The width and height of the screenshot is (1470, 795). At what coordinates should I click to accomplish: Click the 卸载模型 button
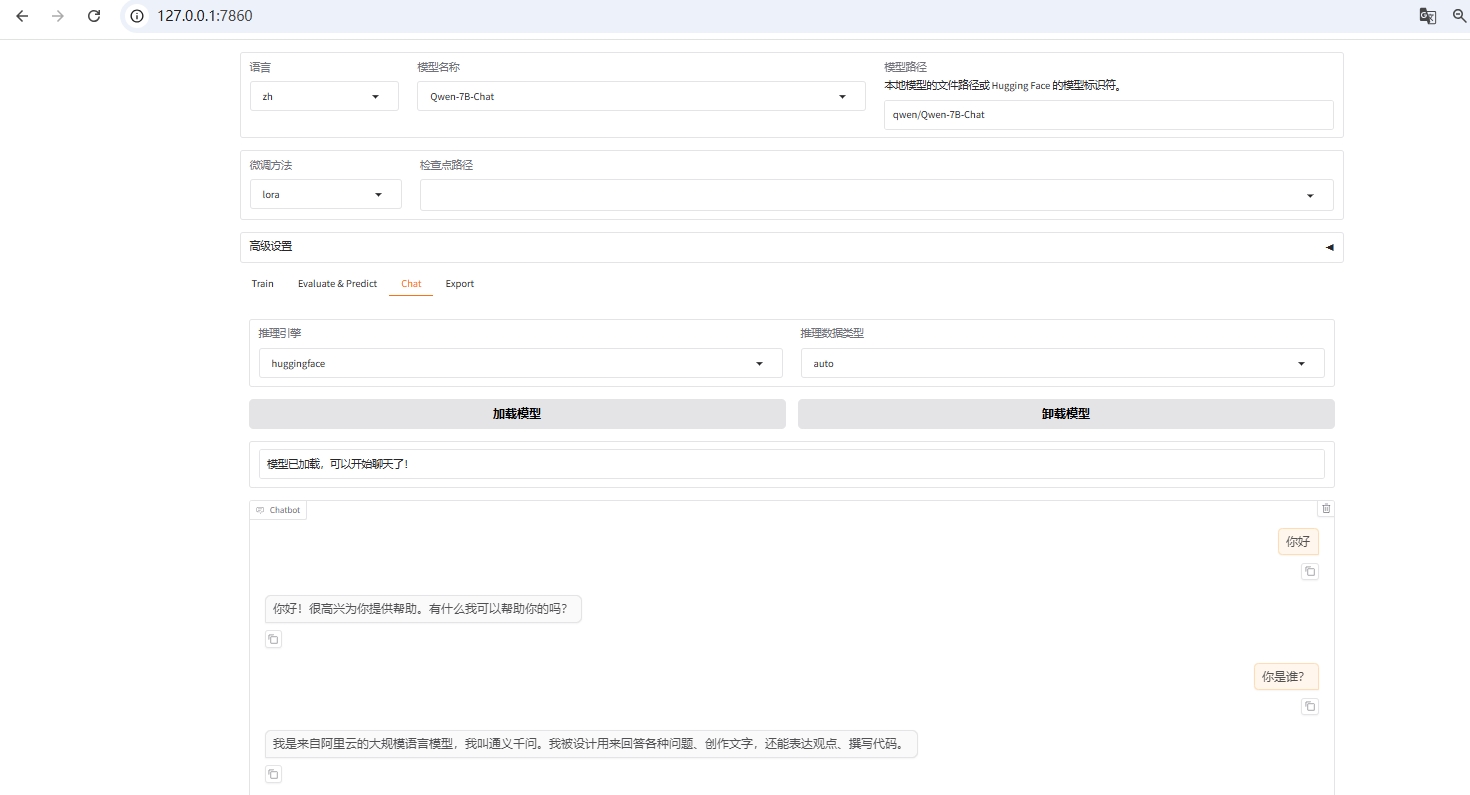pos(1065,414)
